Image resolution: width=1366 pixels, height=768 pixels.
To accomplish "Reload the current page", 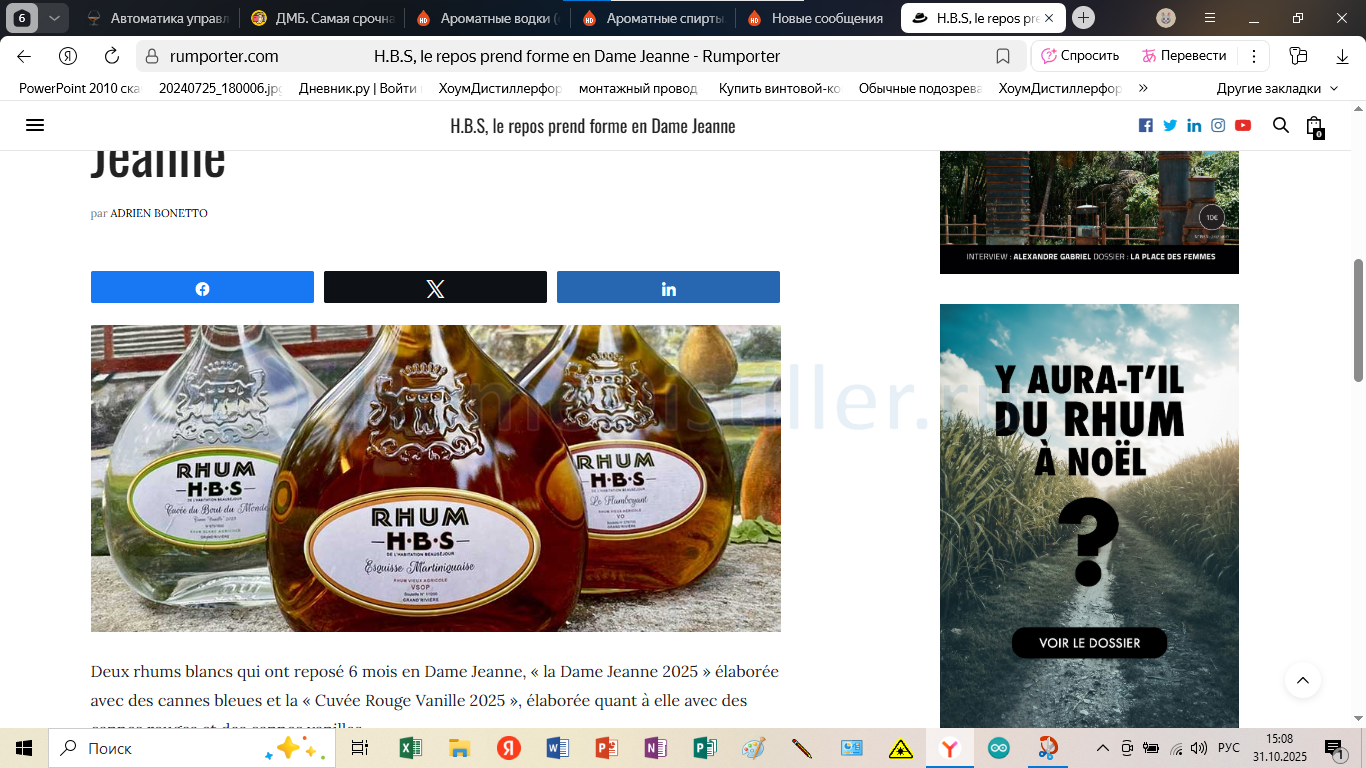I will coord(112,56).
